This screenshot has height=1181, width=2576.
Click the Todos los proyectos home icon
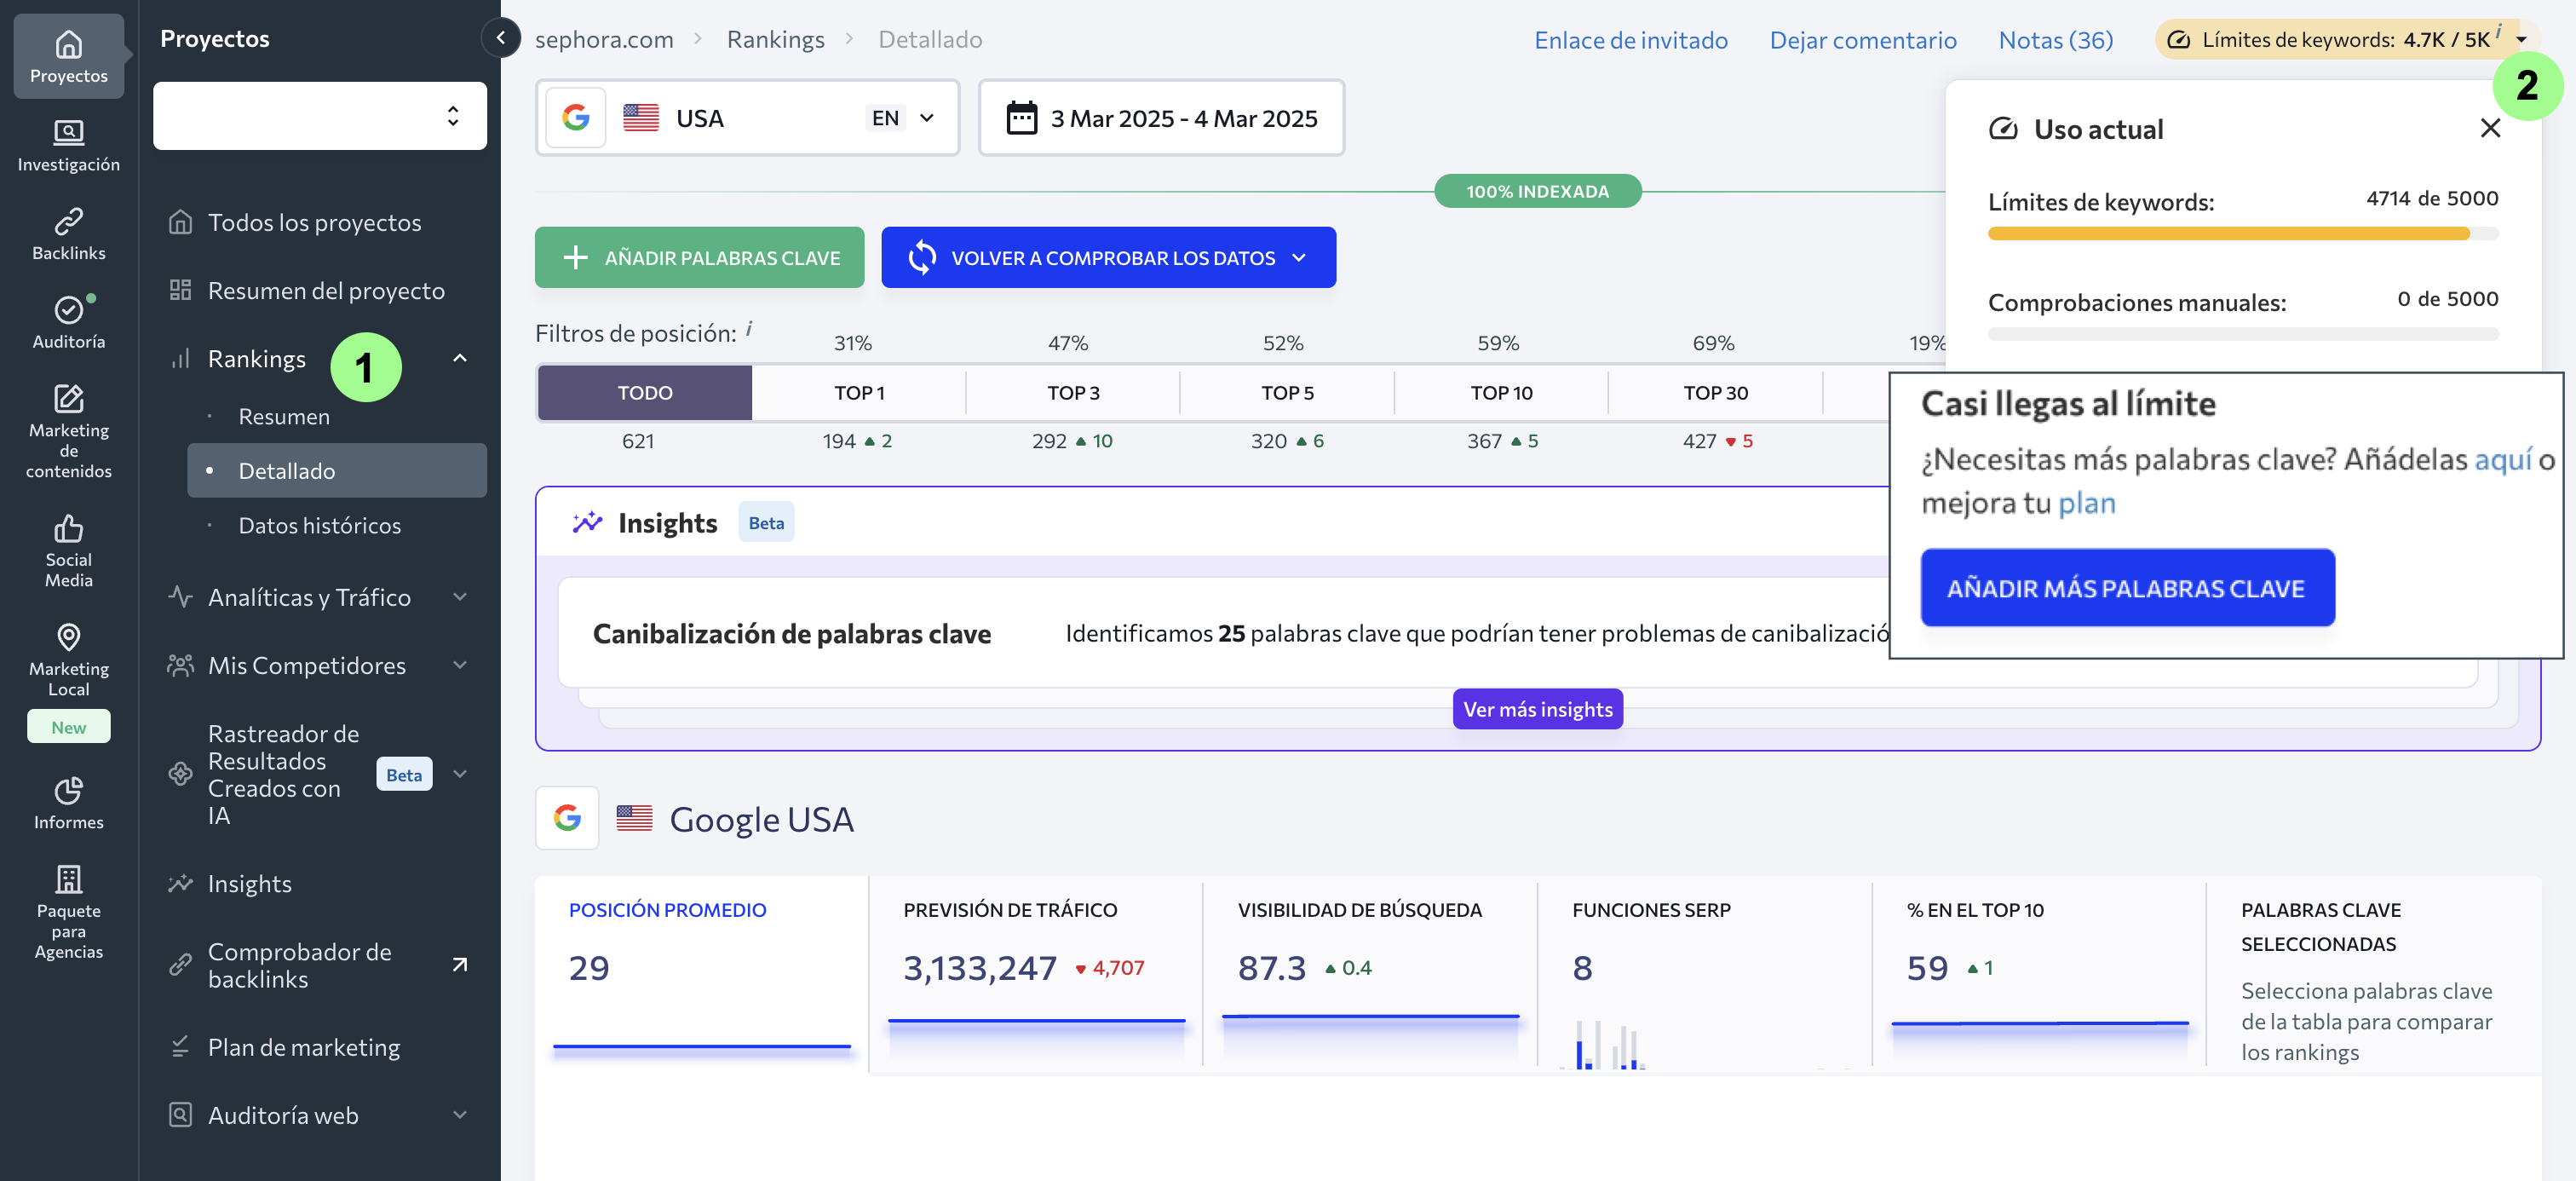tap(180, 222)
